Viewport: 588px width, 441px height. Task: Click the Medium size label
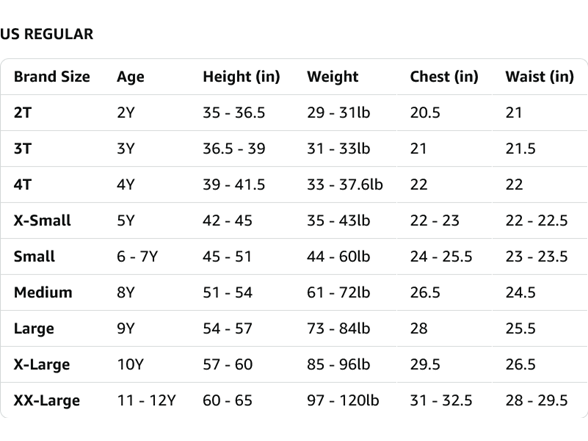pos(43,292)
